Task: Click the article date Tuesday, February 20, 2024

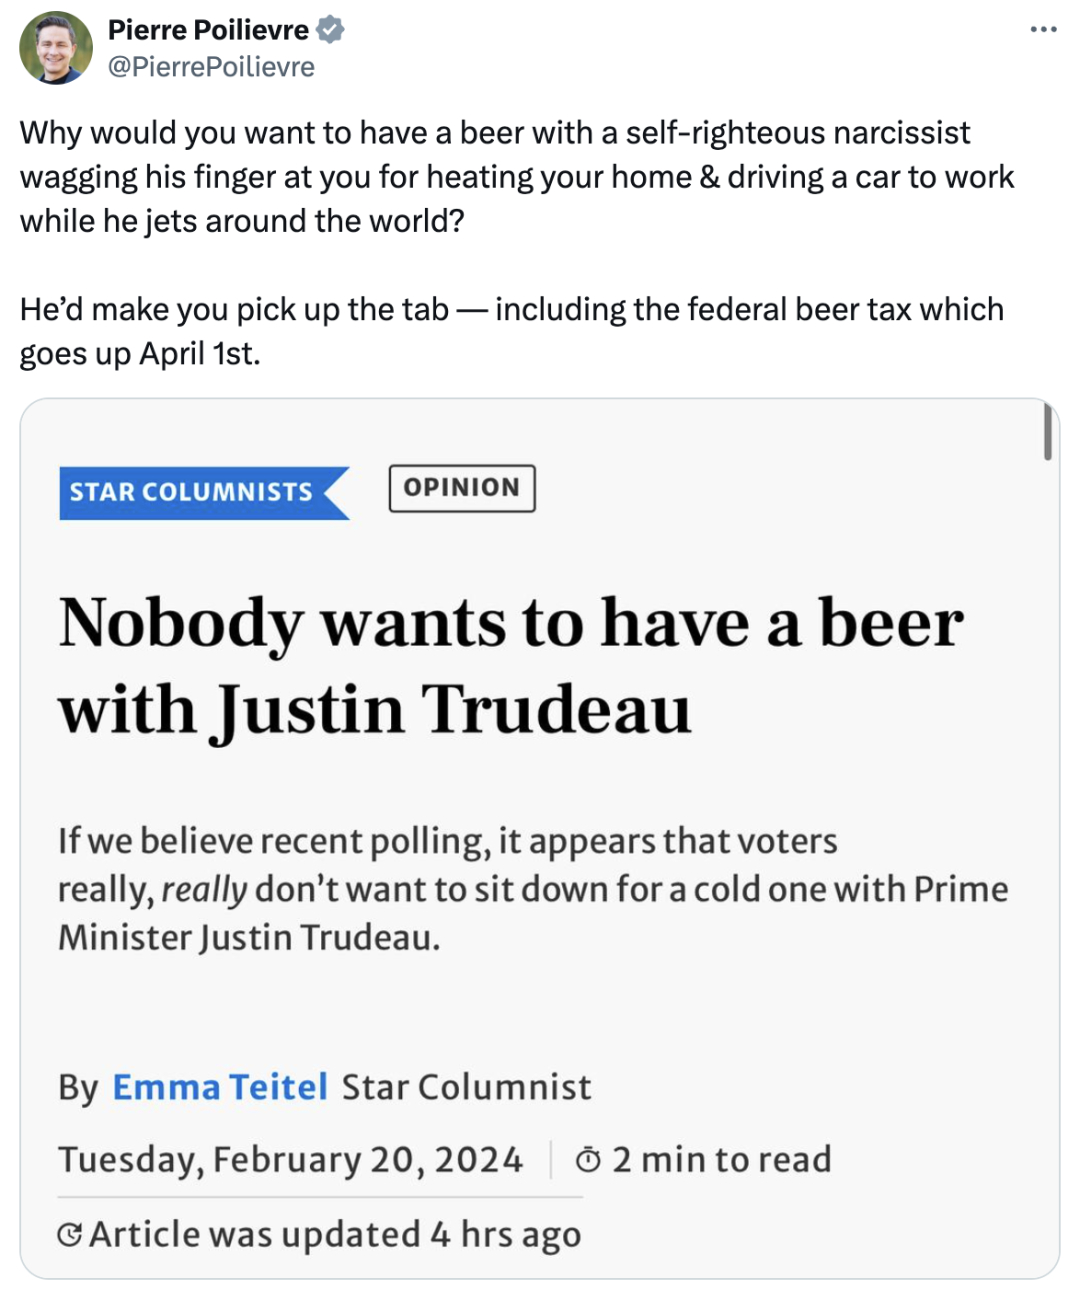Action: point(290,1160)
